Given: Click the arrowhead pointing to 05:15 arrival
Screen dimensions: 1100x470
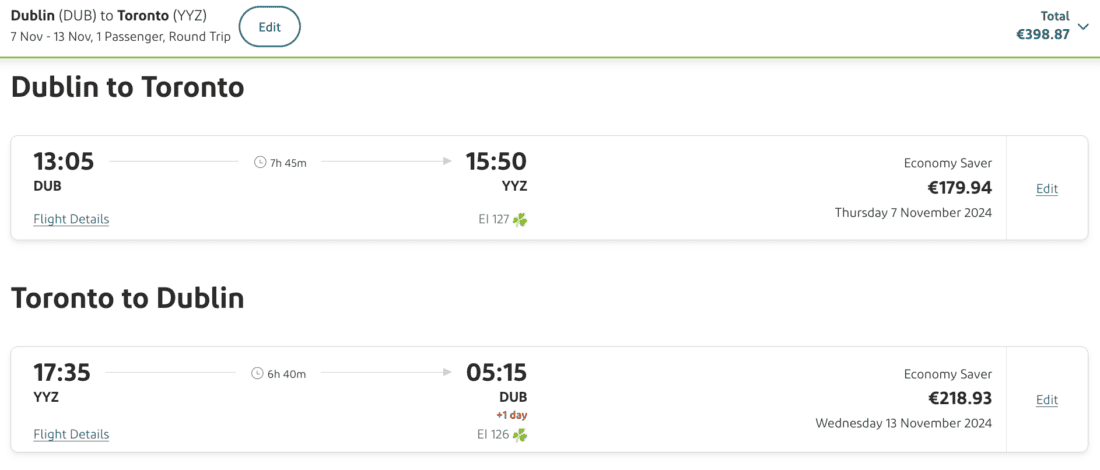Looking at the screenshot, I should pyautogui.click(x=446, y=373).
